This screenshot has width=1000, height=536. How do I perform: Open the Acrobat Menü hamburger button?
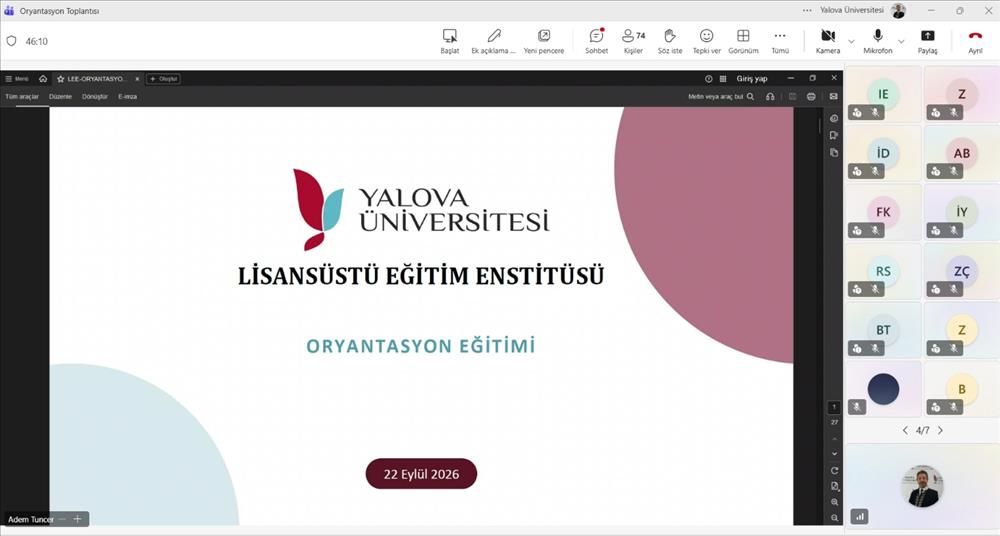(x=17, y=78)
